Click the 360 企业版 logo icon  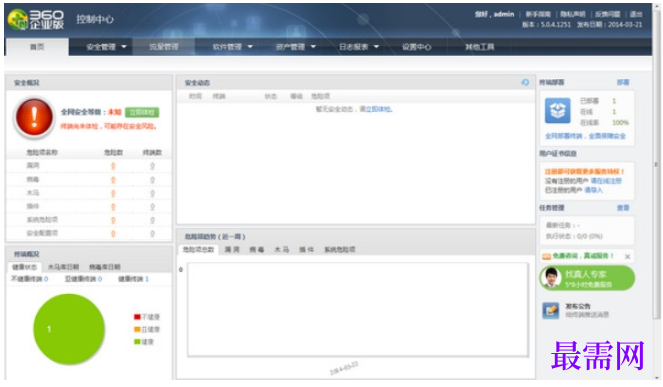click(x=18, y=19)
